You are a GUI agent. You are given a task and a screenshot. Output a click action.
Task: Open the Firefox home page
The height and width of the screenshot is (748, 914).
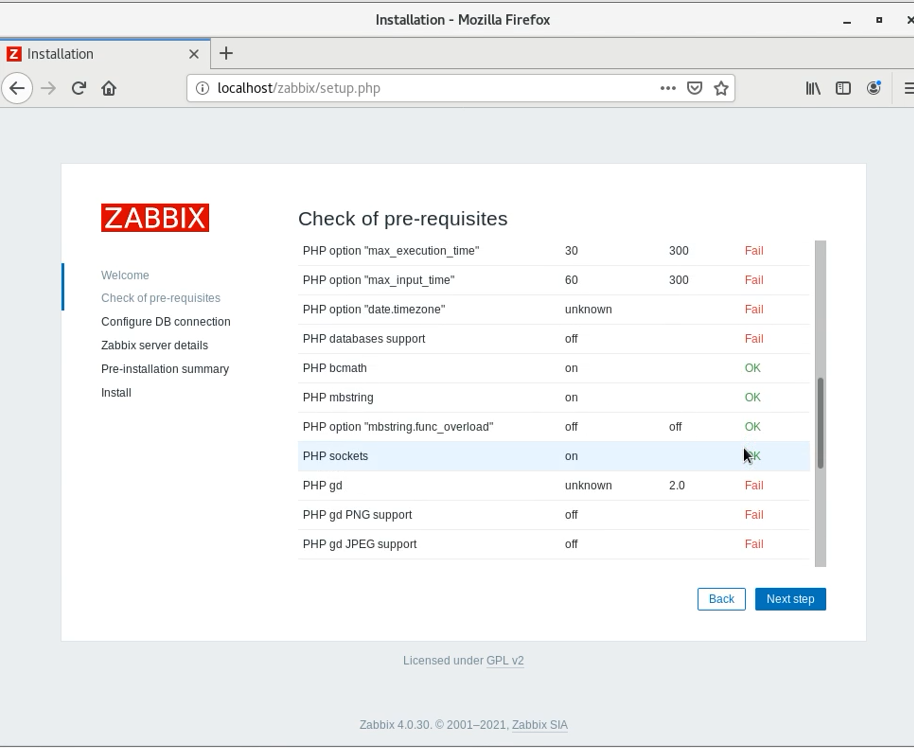pos(109,88)
